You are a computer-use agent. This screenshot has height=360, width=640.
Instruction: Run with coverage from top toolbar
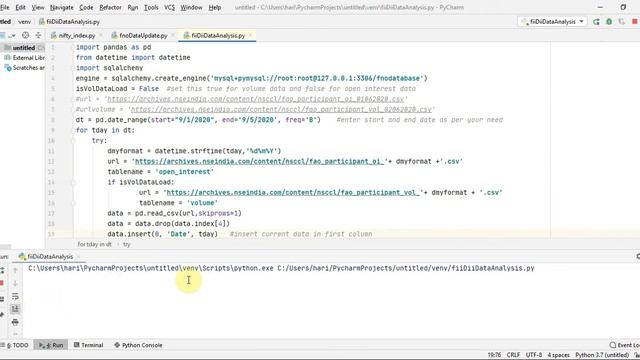(622, 22)
